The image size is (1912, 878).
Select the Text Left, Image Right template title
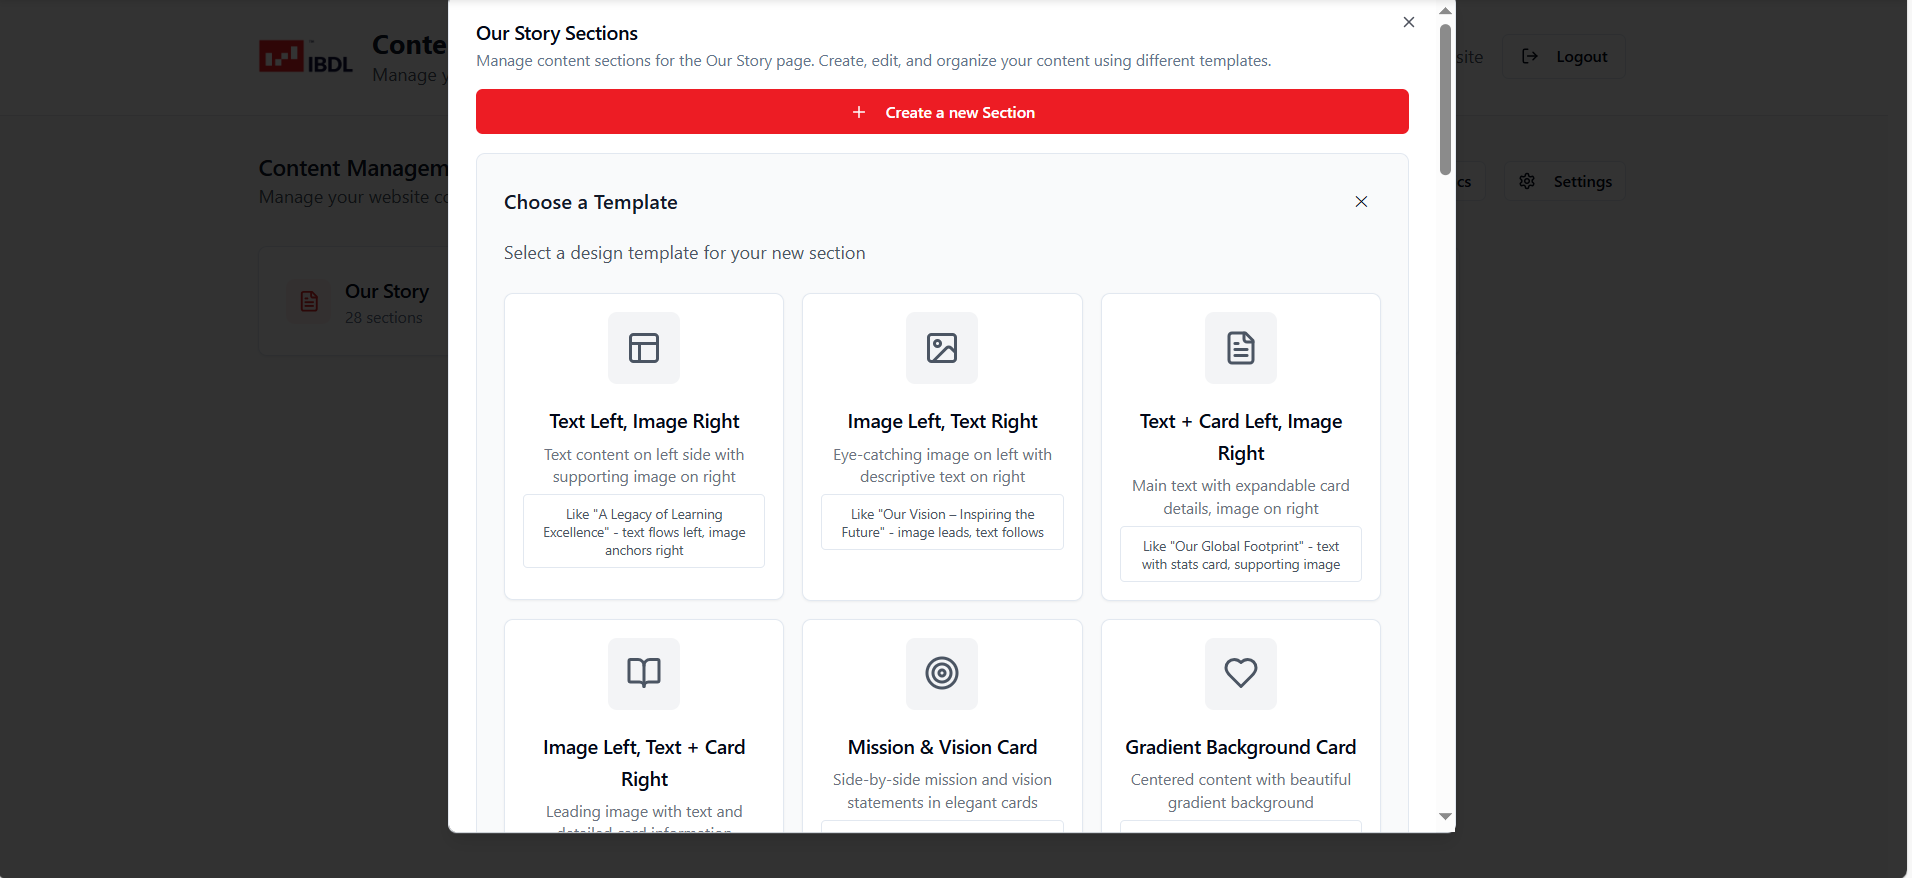[644, 421]
